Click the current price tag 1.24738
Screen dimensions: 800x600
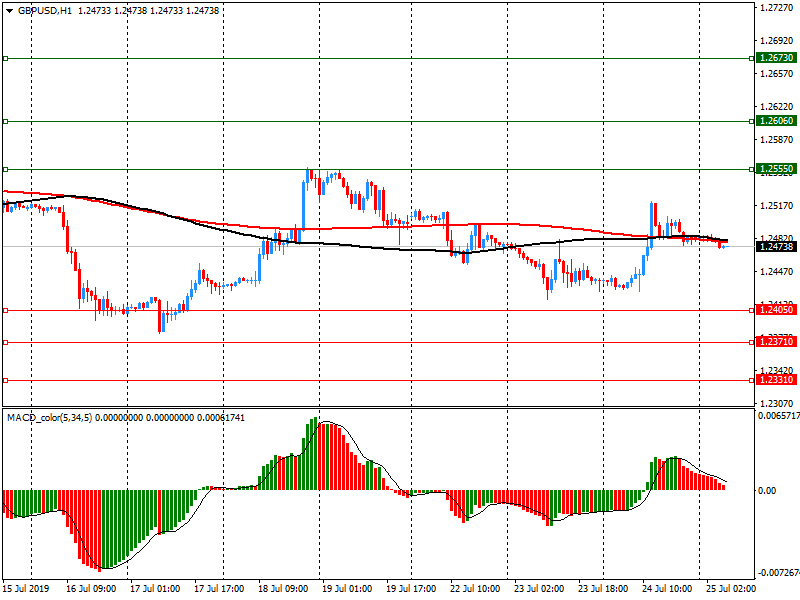776,247
